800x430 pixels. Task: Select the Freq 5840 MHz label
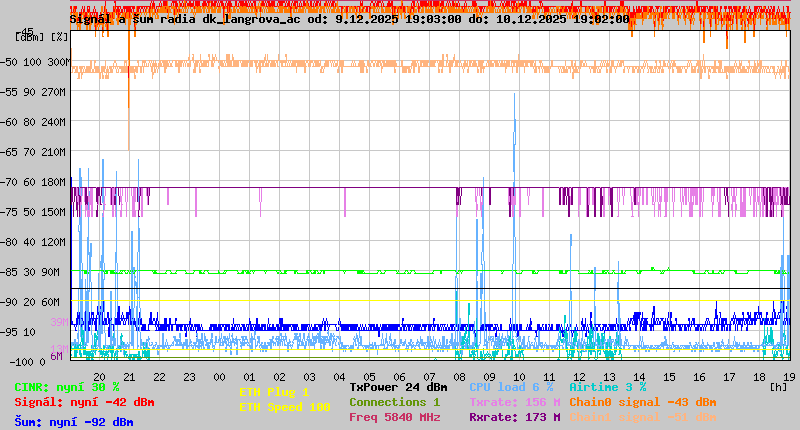click(394, 417)
